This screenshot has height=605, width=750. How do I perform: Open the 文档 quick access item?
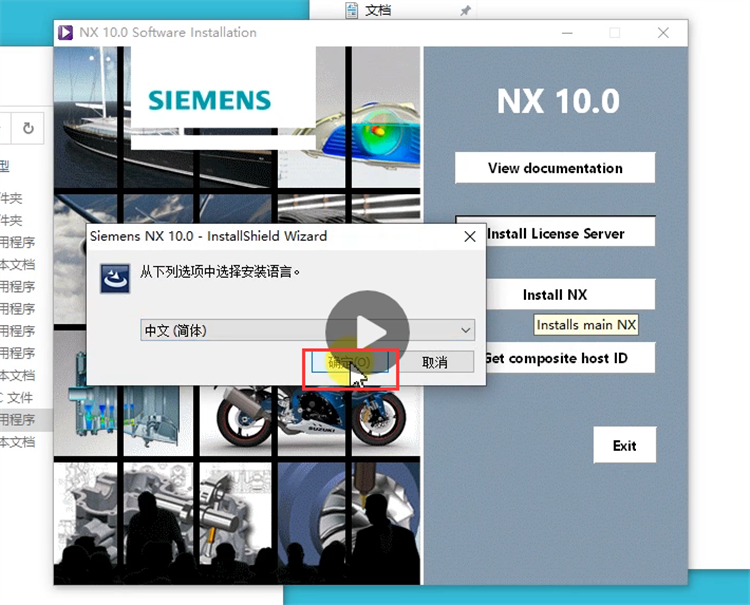[x=378, y=10]
